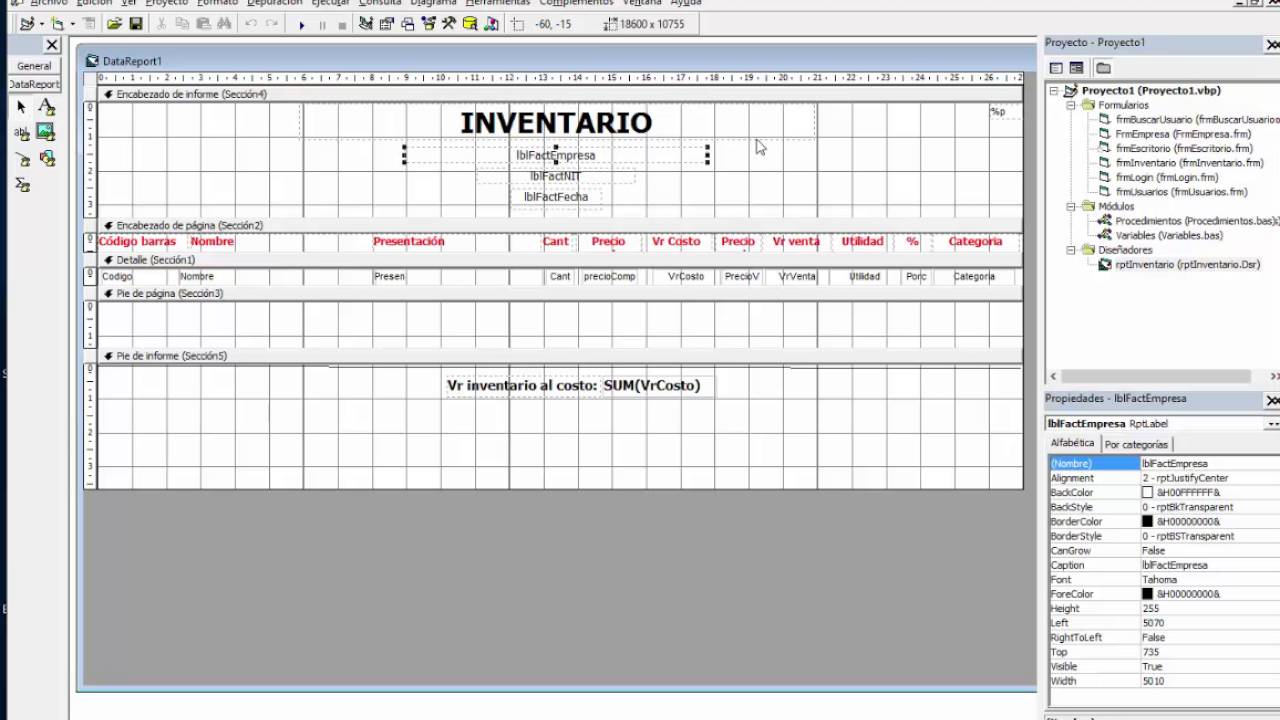Collapse the Proyecto1 root node

tap(1054, 90)
